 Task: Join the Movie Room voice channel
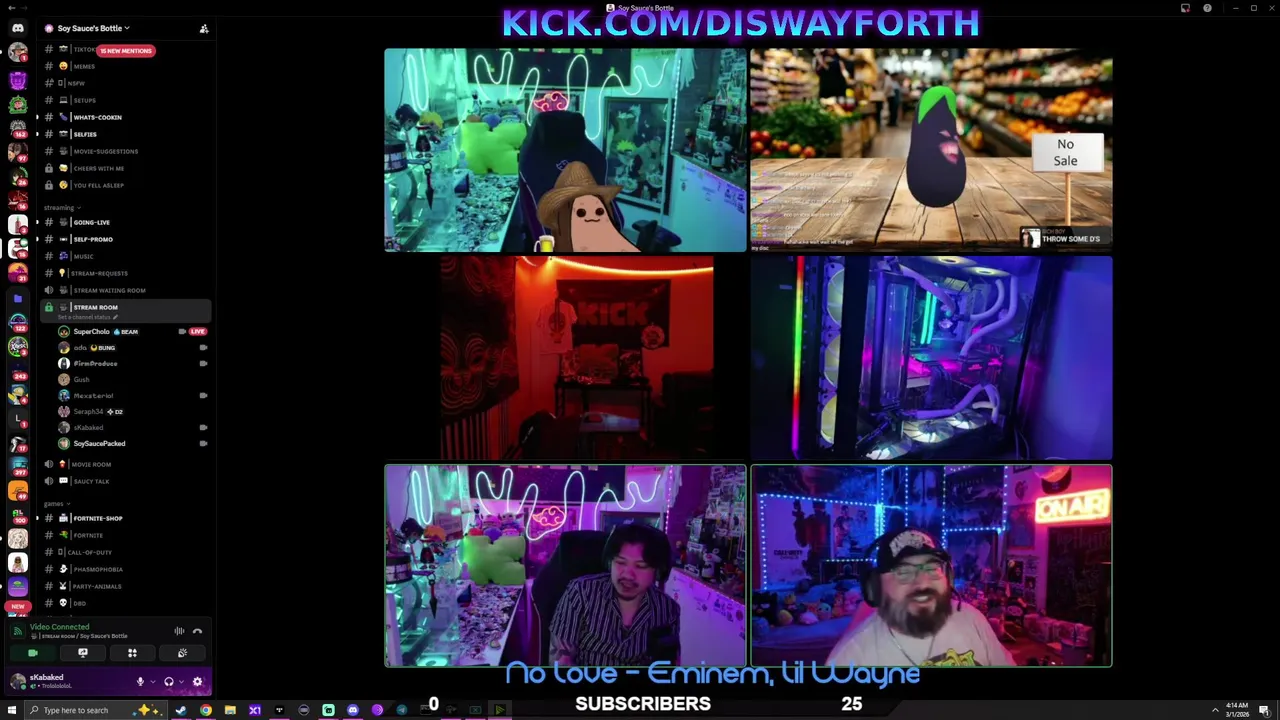[x=125, y=464]
